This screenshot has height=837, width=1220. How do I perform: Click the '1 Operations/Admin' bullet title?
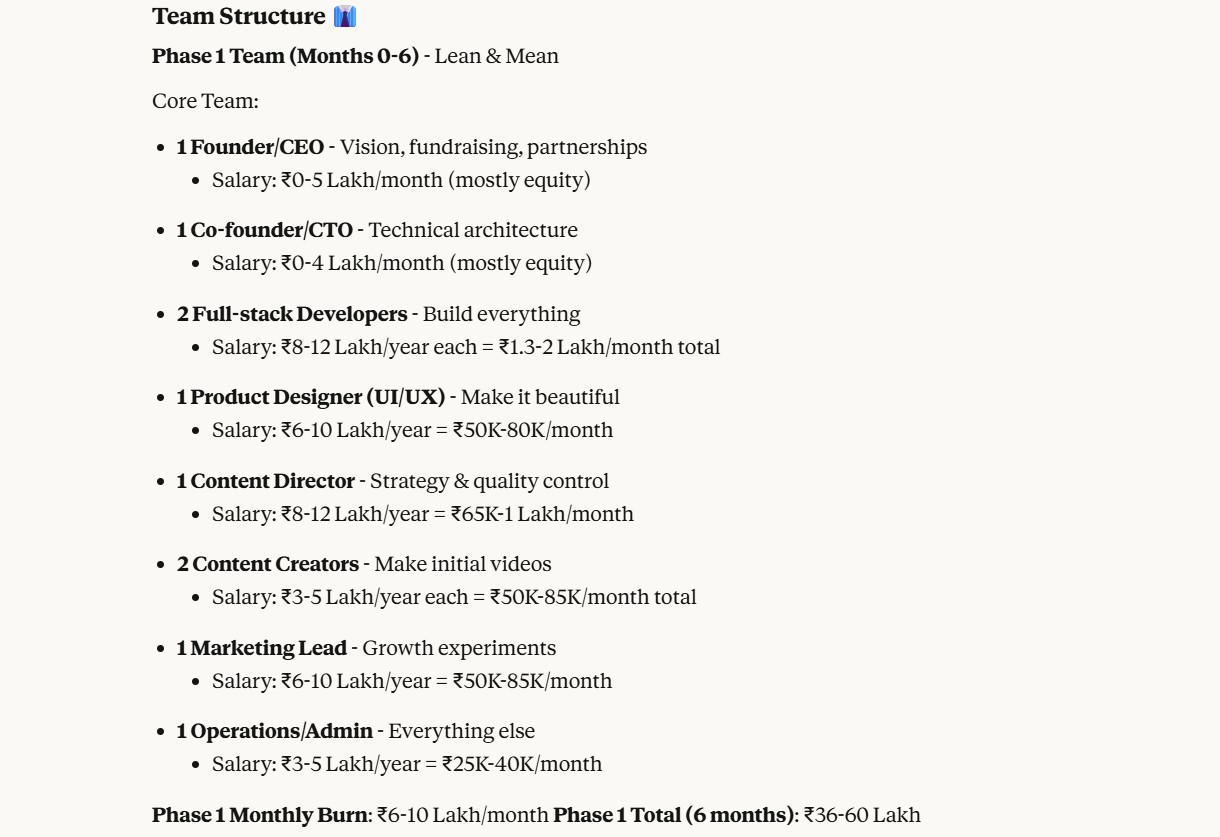(x=275, y=731)
